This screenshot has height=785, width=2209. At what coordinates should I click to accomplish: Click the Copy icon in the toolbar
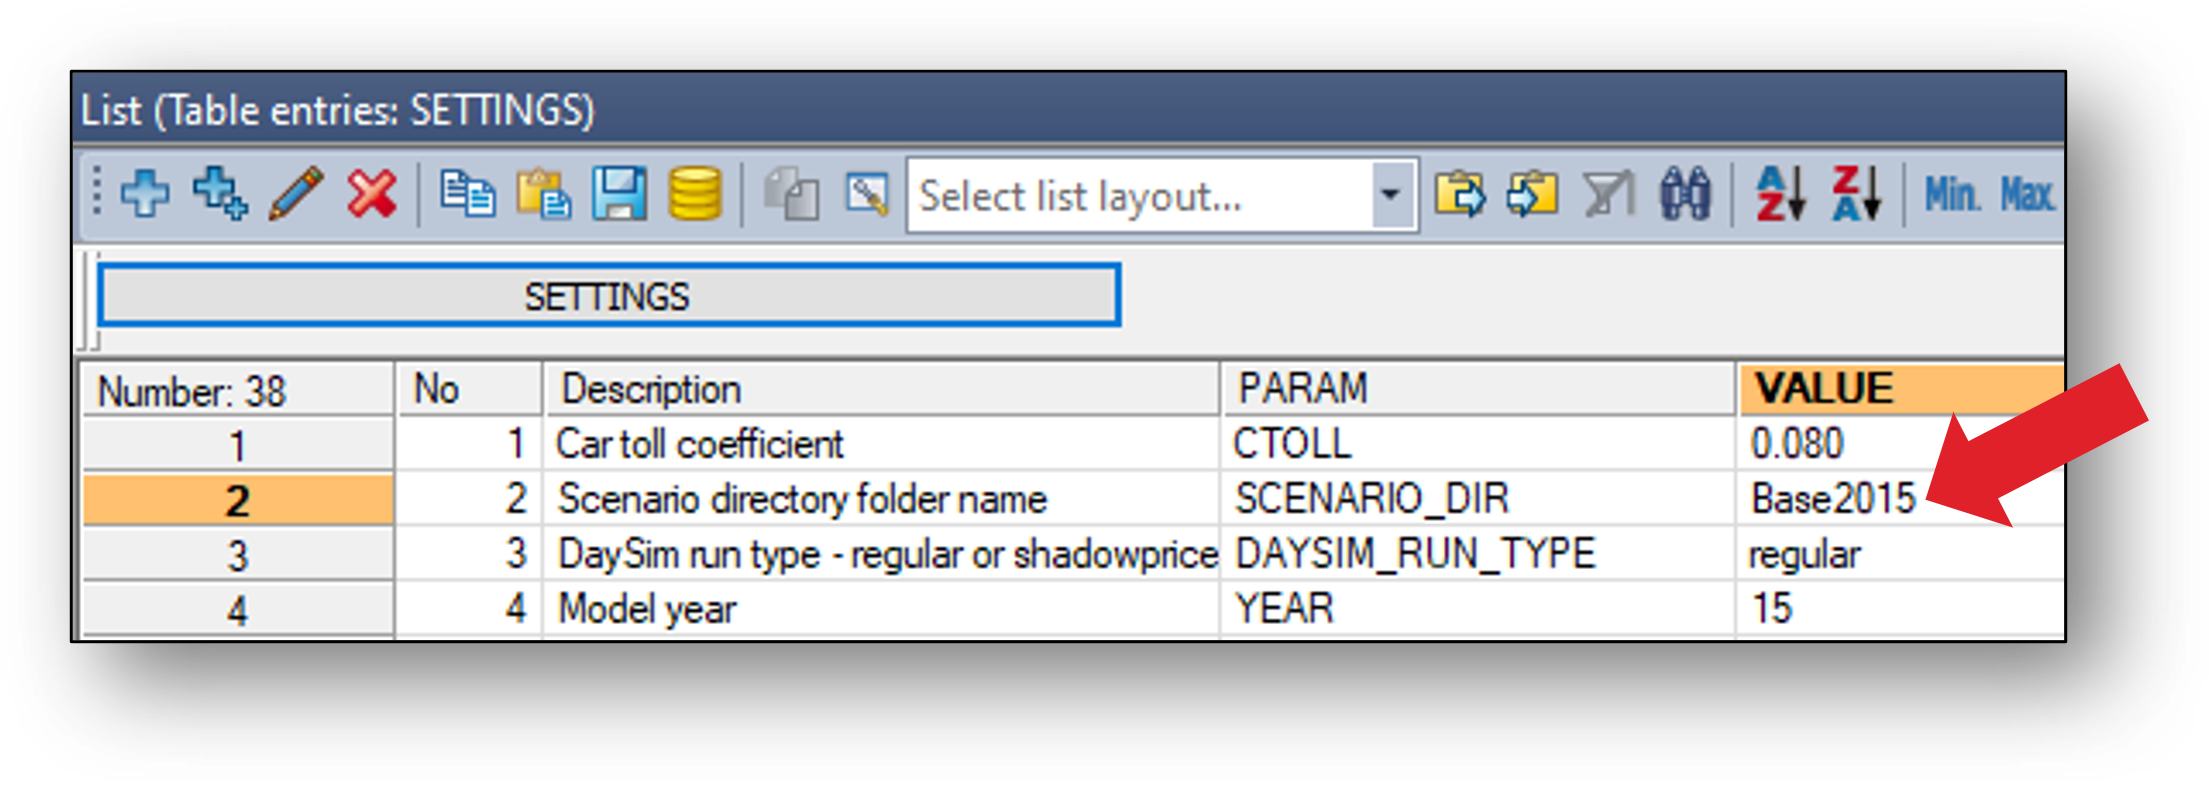click(467, 194)
